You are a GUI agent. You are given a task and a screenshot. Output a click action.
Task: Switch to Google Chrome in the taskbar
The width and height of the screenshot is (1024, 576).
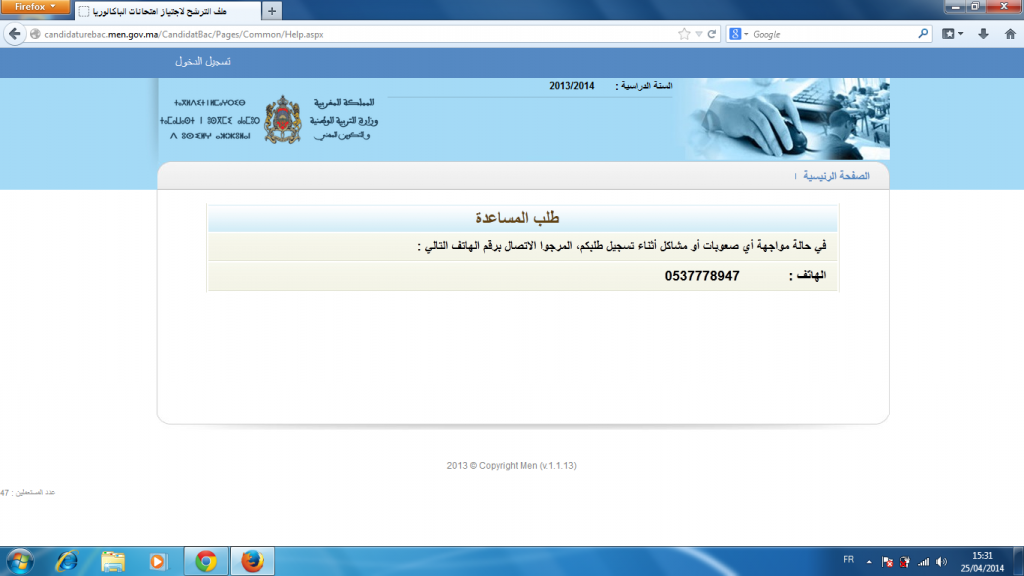(206, 562)
